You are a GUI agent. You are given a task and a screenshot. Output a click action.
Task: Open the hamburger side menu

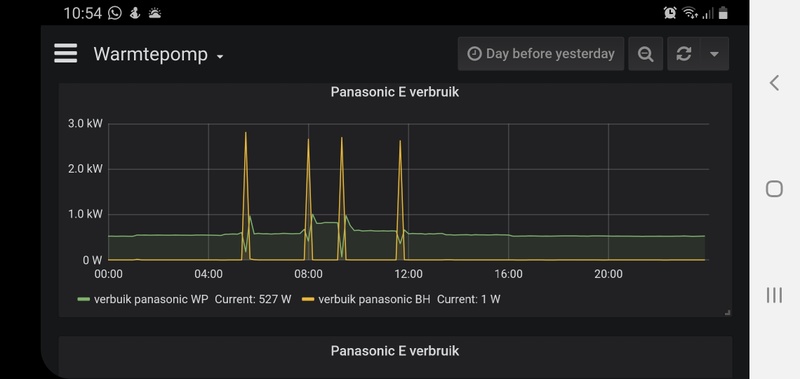(x=66, y=54)
